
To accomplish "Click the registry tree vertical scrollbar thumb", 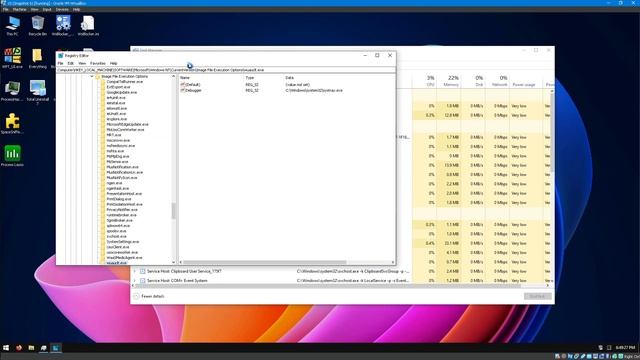I will (x=173, y=211).
